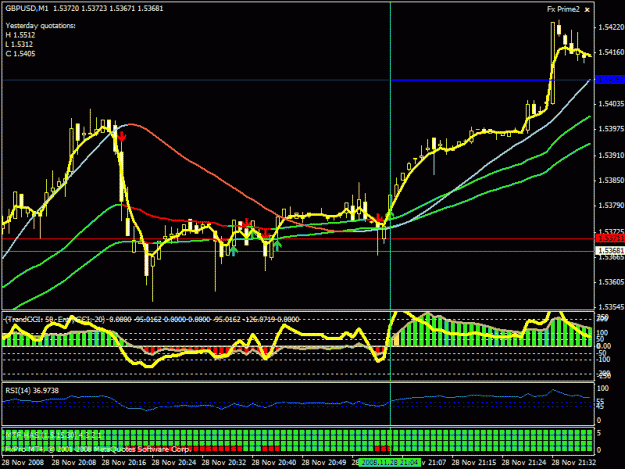
Task: Click the 0.00 level on the TrendCCI scale
Action: click(x=604, y=346)
